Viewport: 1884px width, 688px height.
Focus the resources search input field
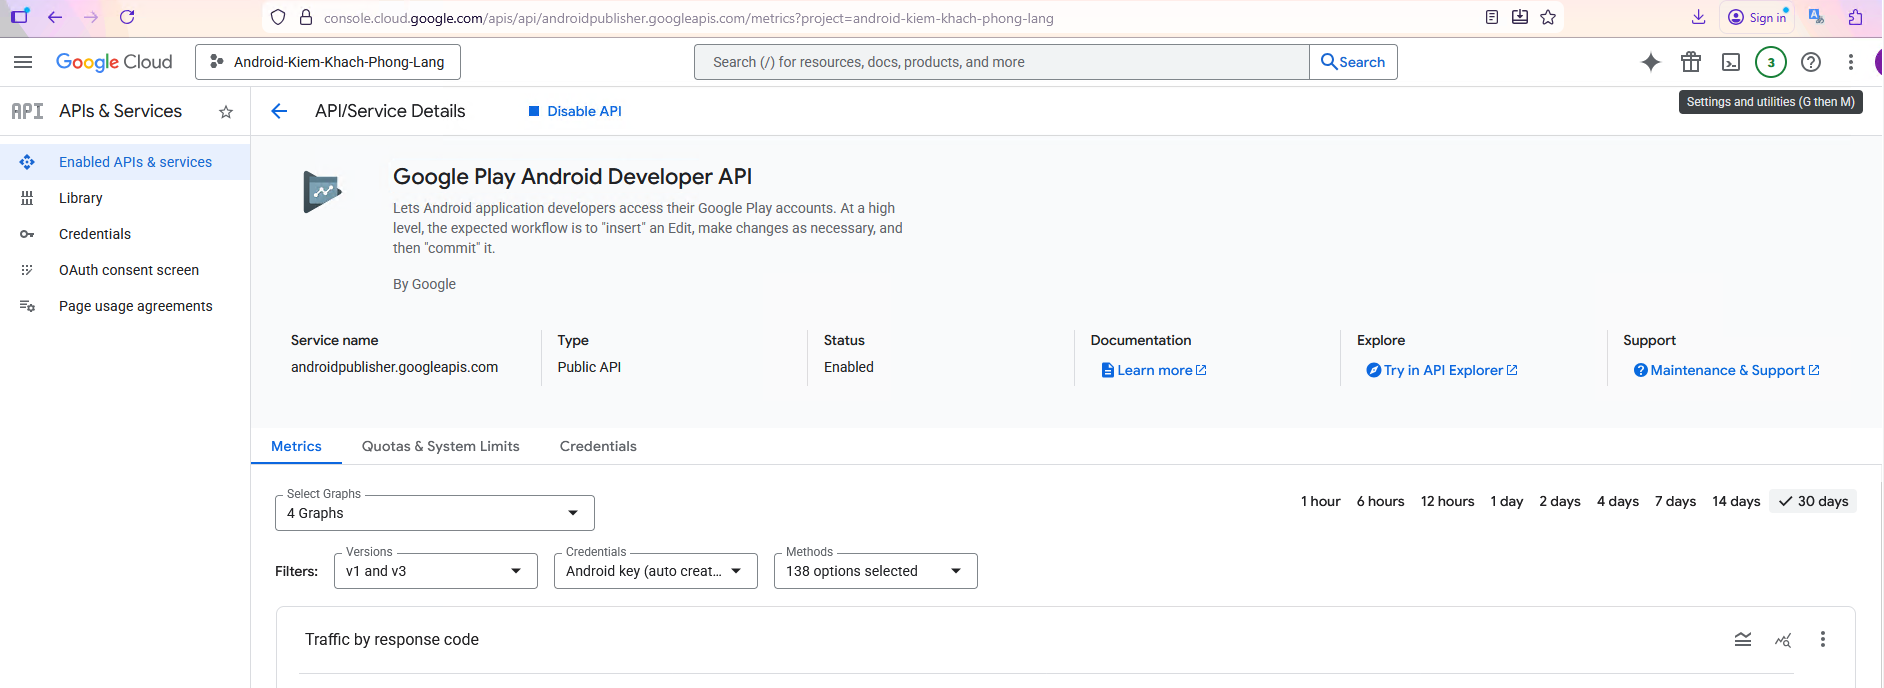click(1002, 62)
